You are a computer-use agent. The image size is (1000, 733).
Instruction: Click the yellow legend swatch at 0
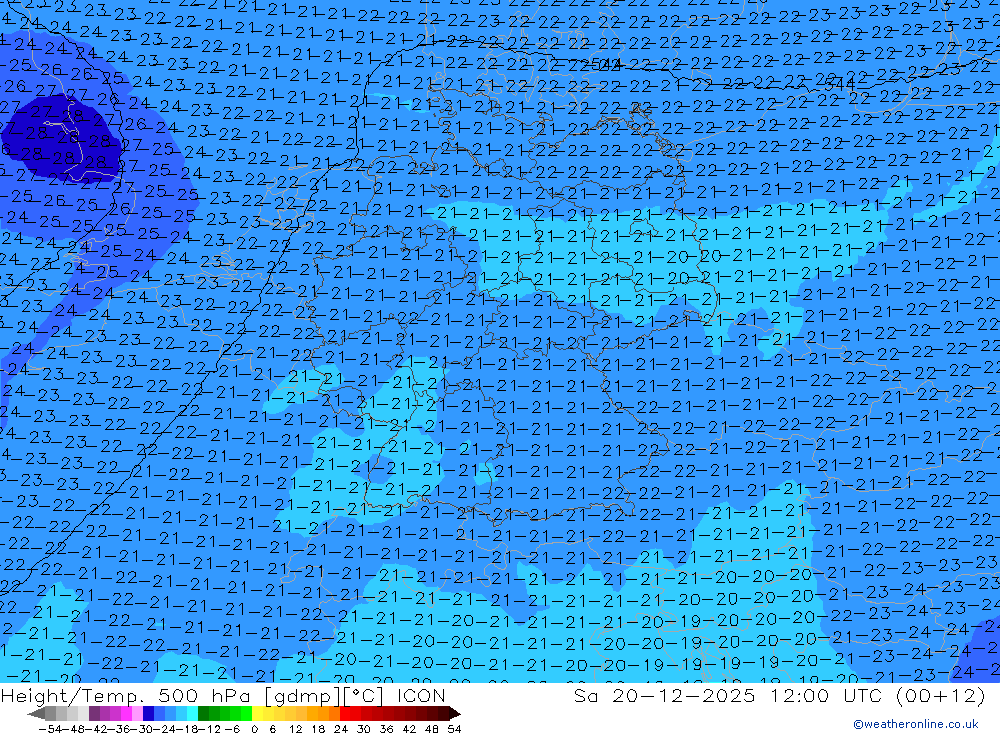[x=257, y=713]
